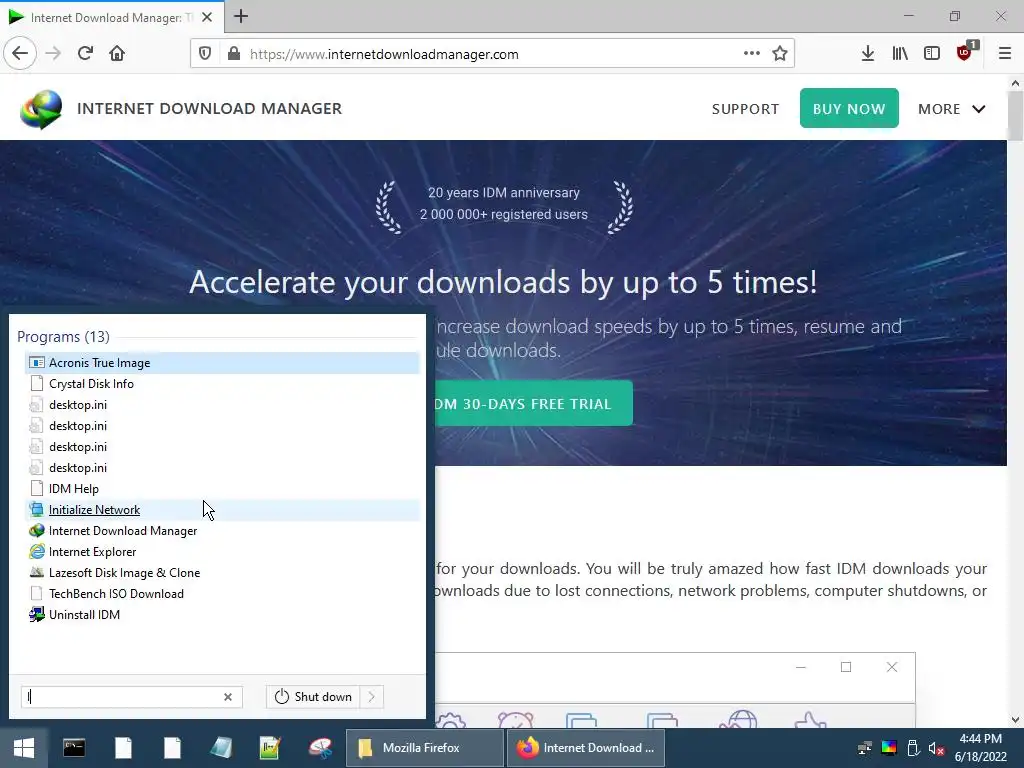Click the network tray icon
This screenshot has height=768, width=1024.
pyautogui.click(x=865, y=748)
